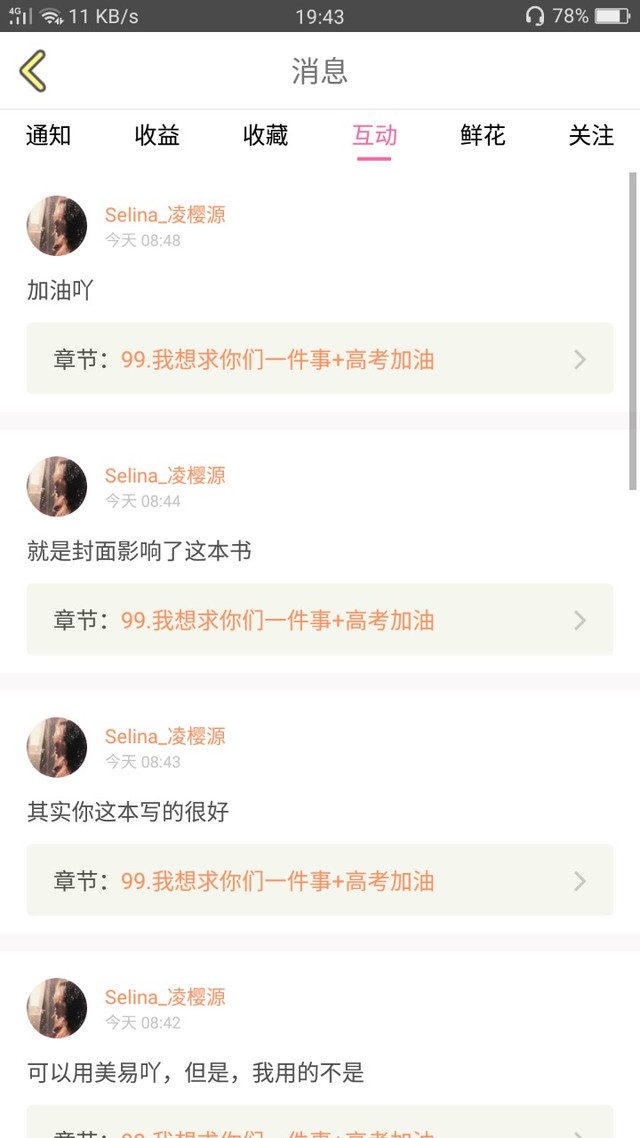Select the 鲜花 tab

point(483,136)
